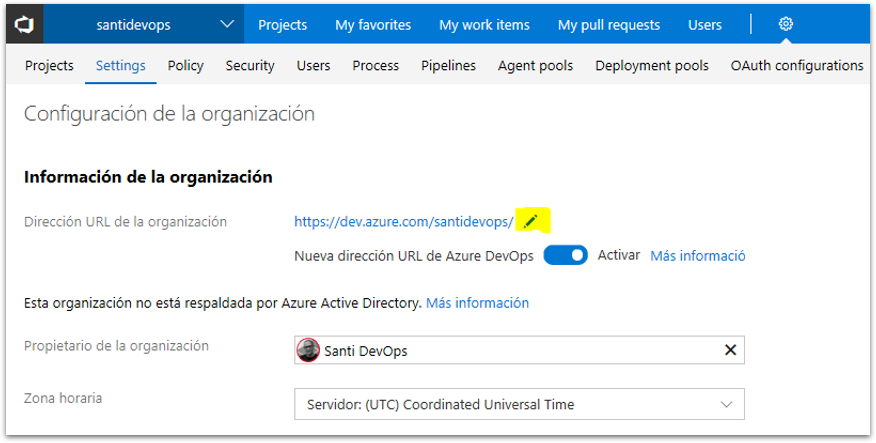
Task: Open the gear settings icon in header
Action: (785, 24)
